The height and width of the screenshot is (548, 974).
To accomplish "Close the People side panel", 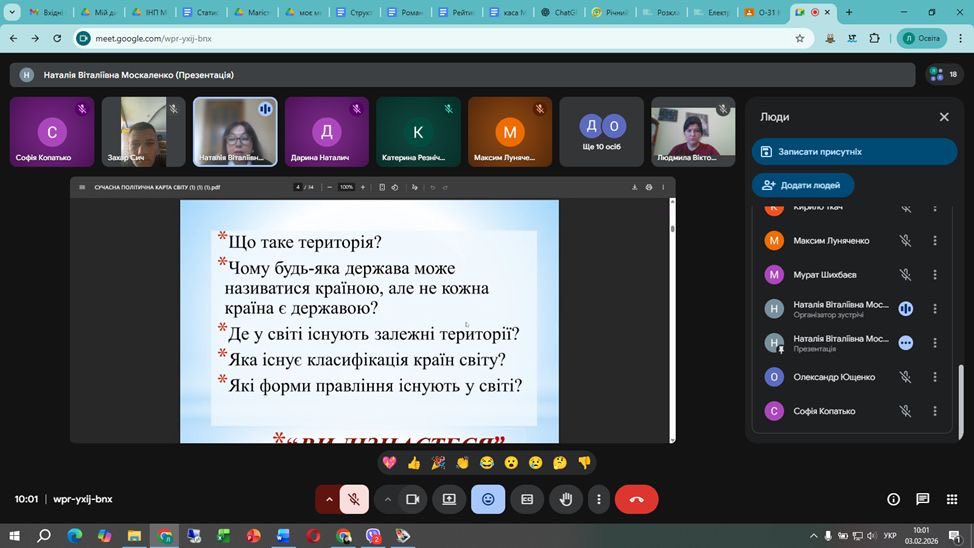I will [944, 117].
